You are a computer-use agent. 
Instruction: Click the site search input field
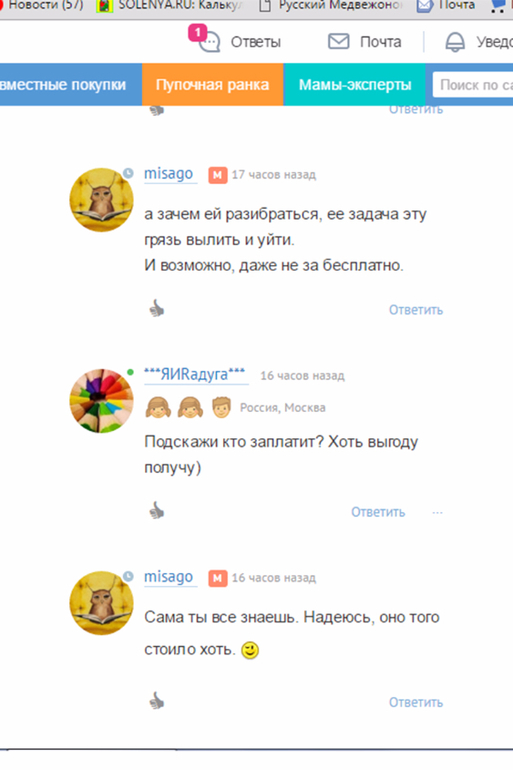pyautogui.click(x=473, y=84)
